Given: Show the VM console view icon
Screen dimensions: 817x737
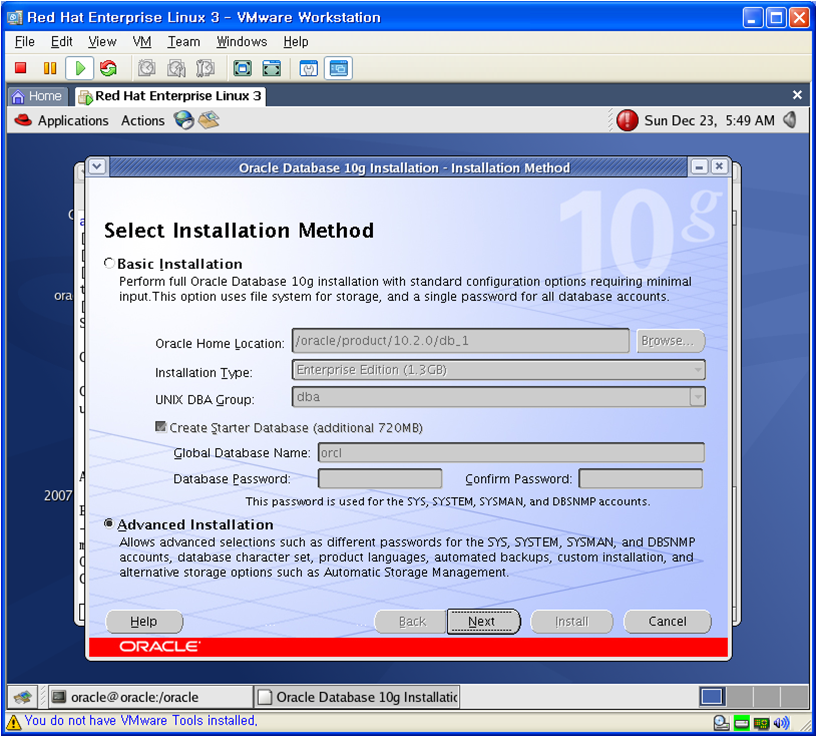Looking at the screenshot, I should pos(338,68).
